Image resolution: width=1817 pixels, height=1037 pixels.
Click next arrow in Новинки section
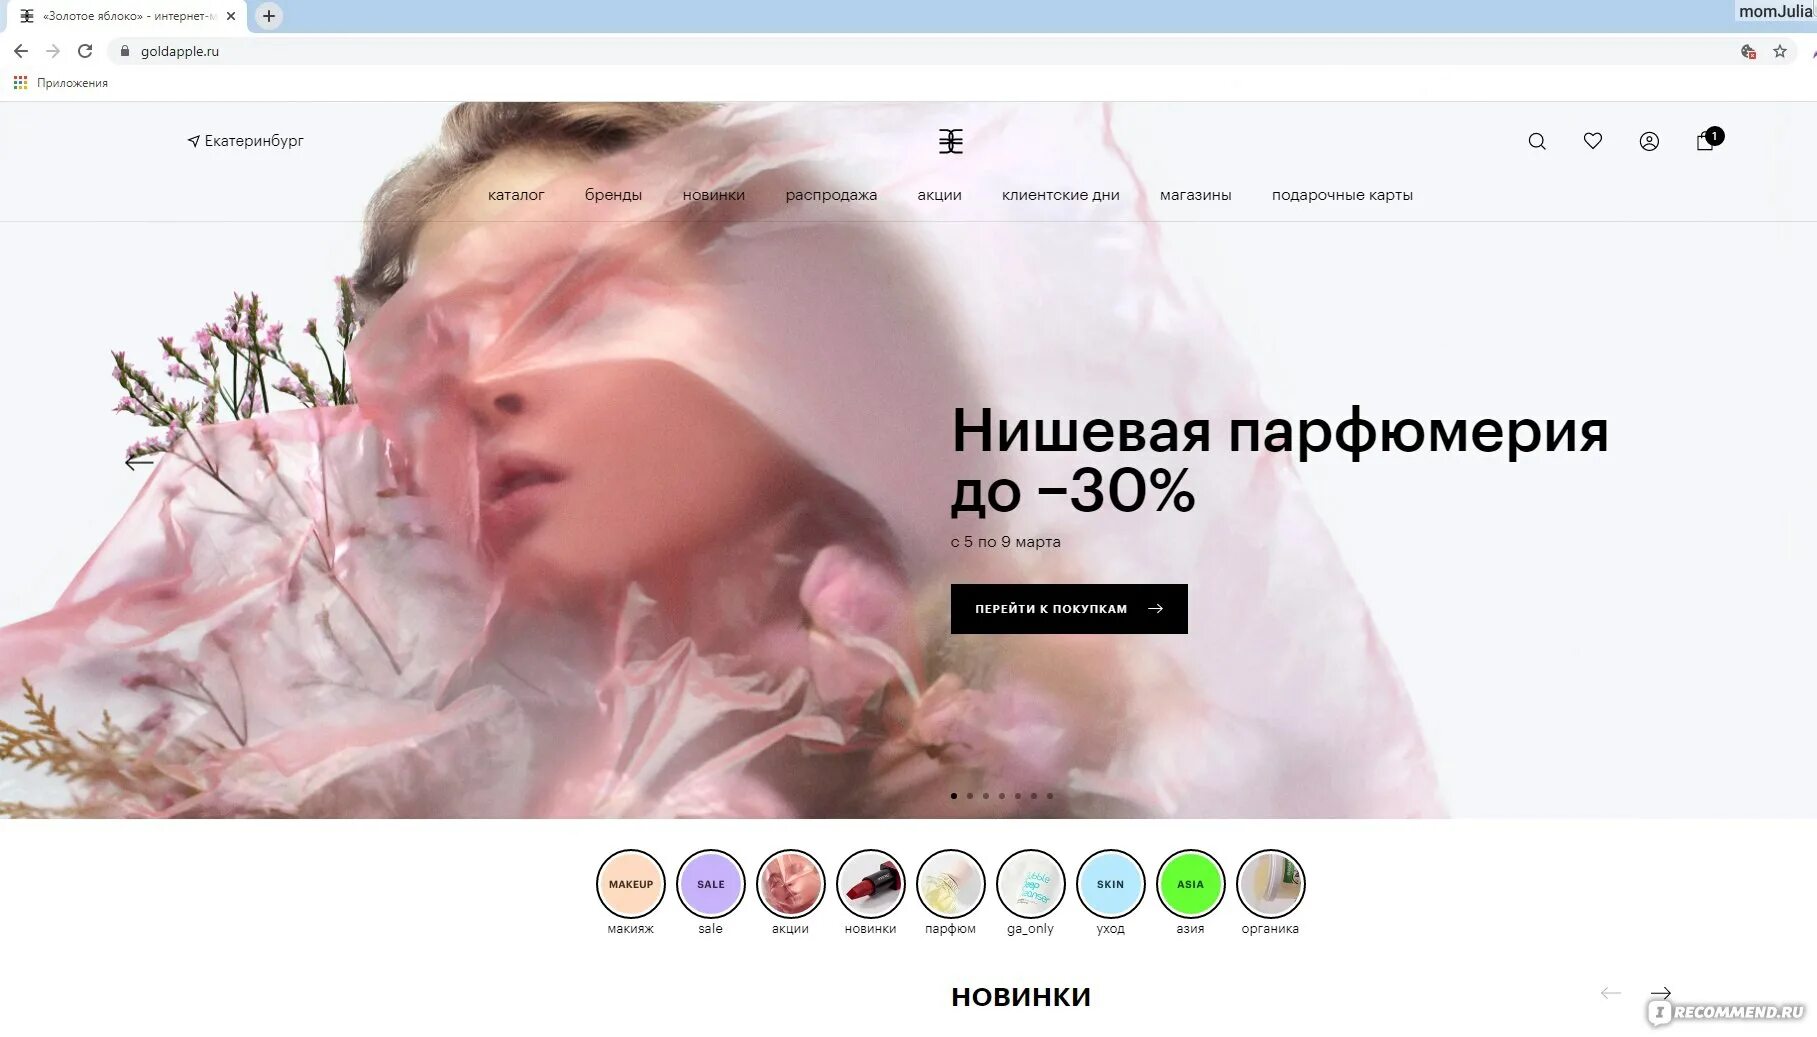coord(1661,993)
